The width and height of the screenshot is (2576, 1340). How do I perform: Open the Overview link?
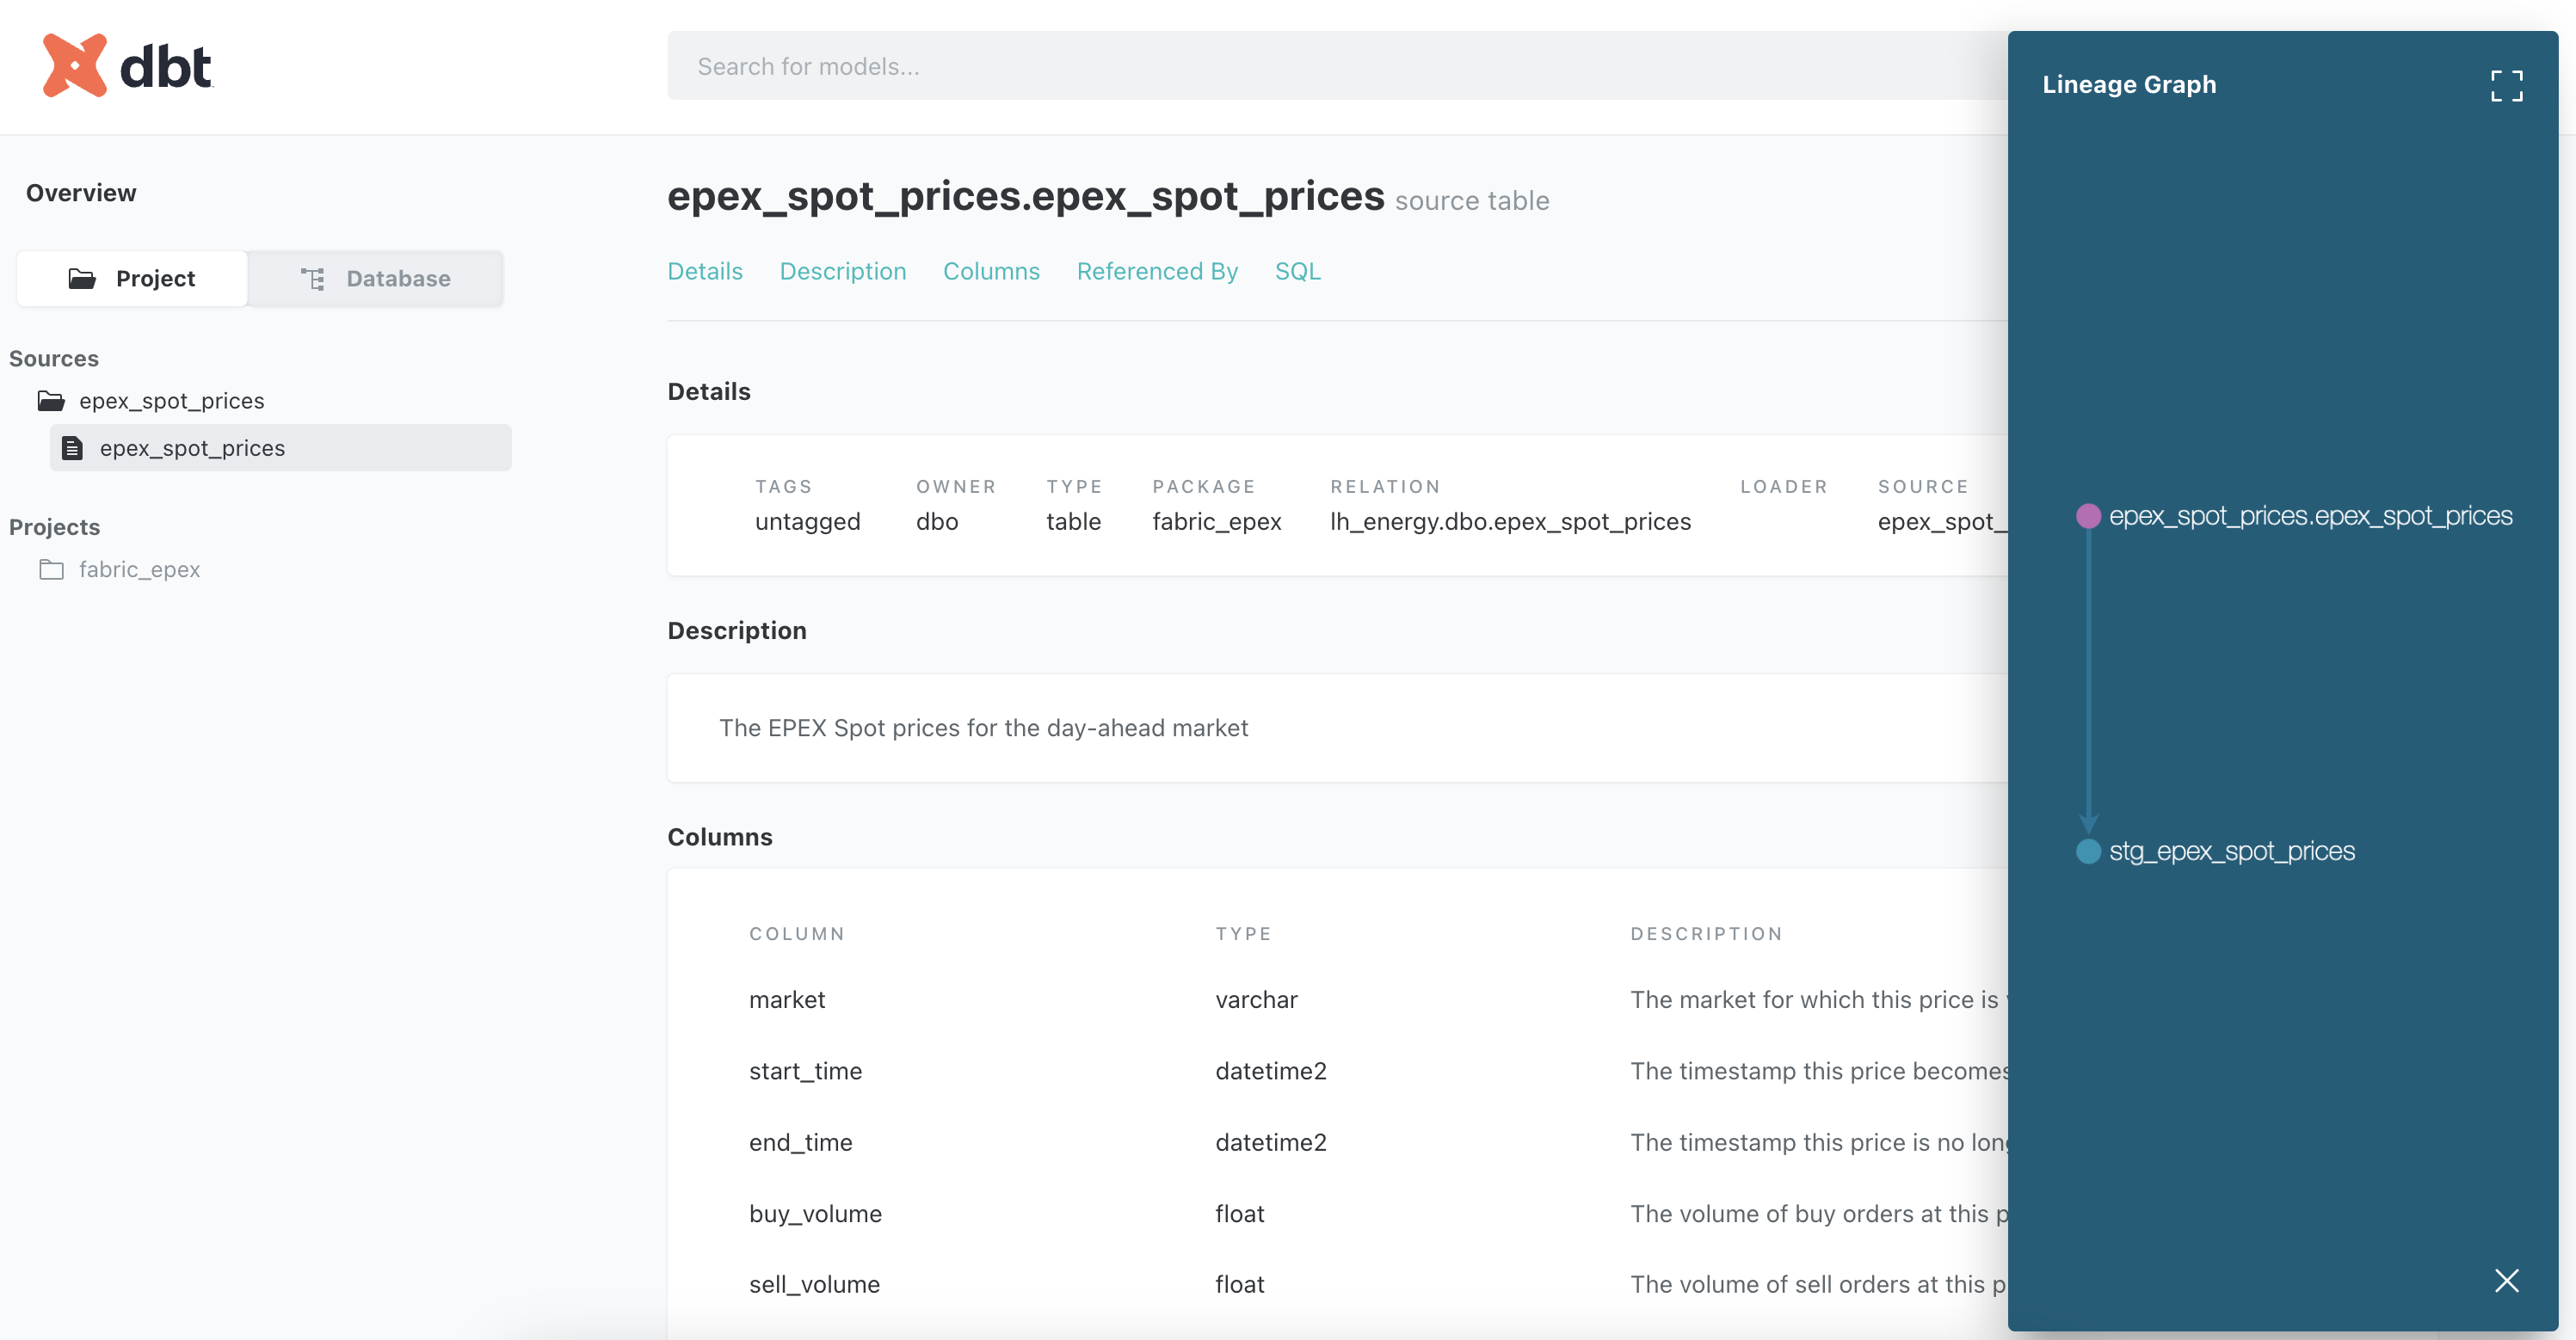tap(81, 193)
